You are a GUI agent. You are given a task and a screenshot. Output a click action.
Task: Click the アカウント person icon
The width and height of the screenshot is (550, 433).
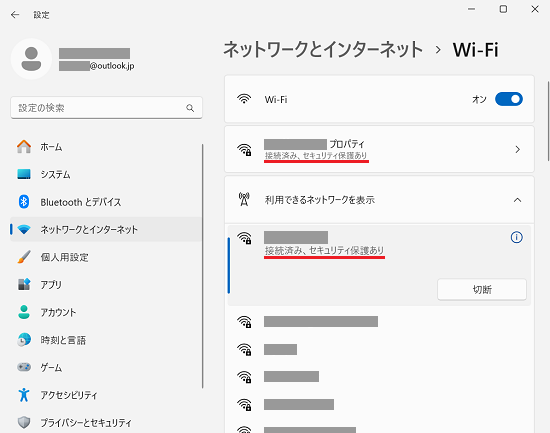coord(24,312)
